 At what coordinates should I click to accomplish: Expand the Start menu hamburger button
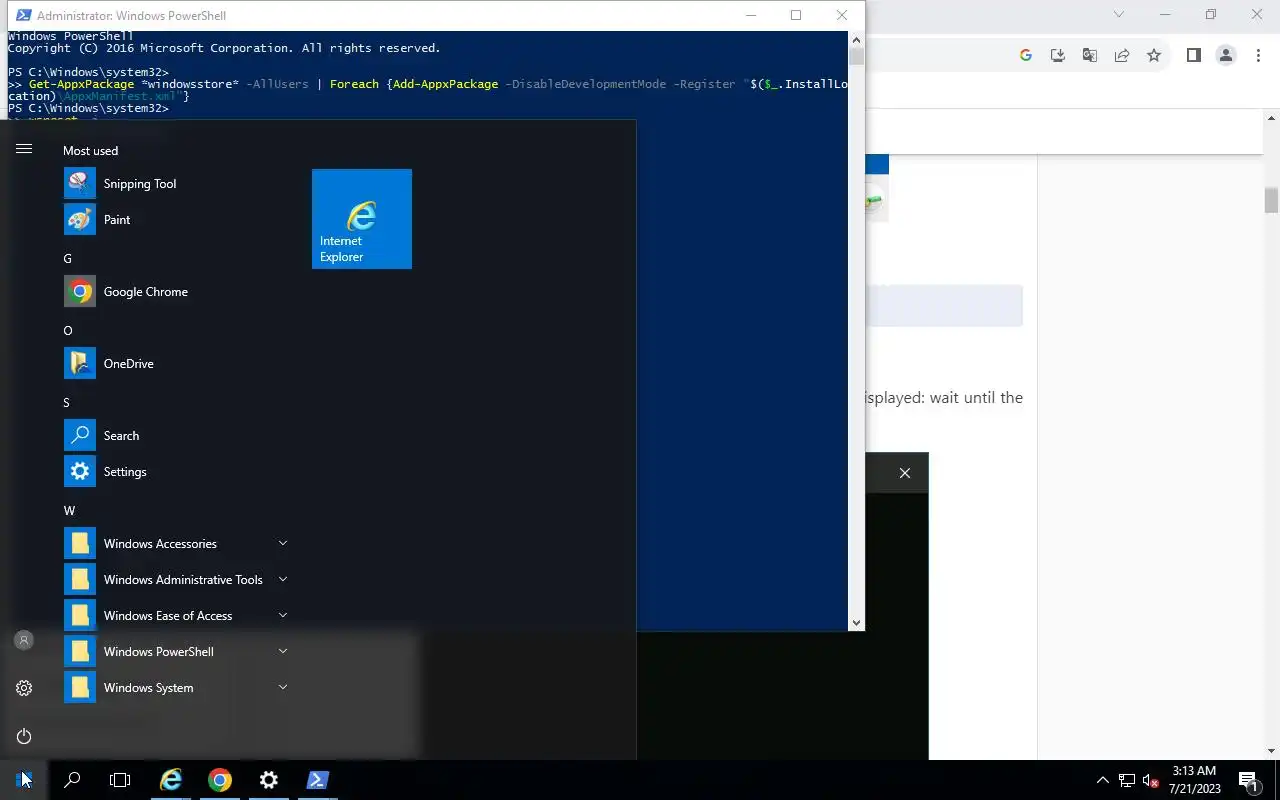point(24,149)
